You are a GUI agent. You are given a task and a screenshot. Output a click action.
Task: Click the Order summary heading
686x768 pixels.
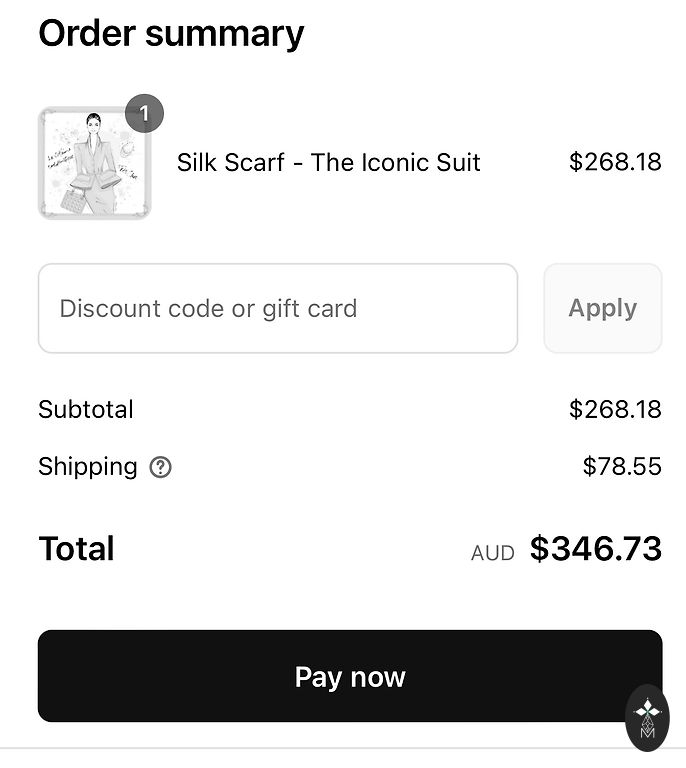(171, 33)
